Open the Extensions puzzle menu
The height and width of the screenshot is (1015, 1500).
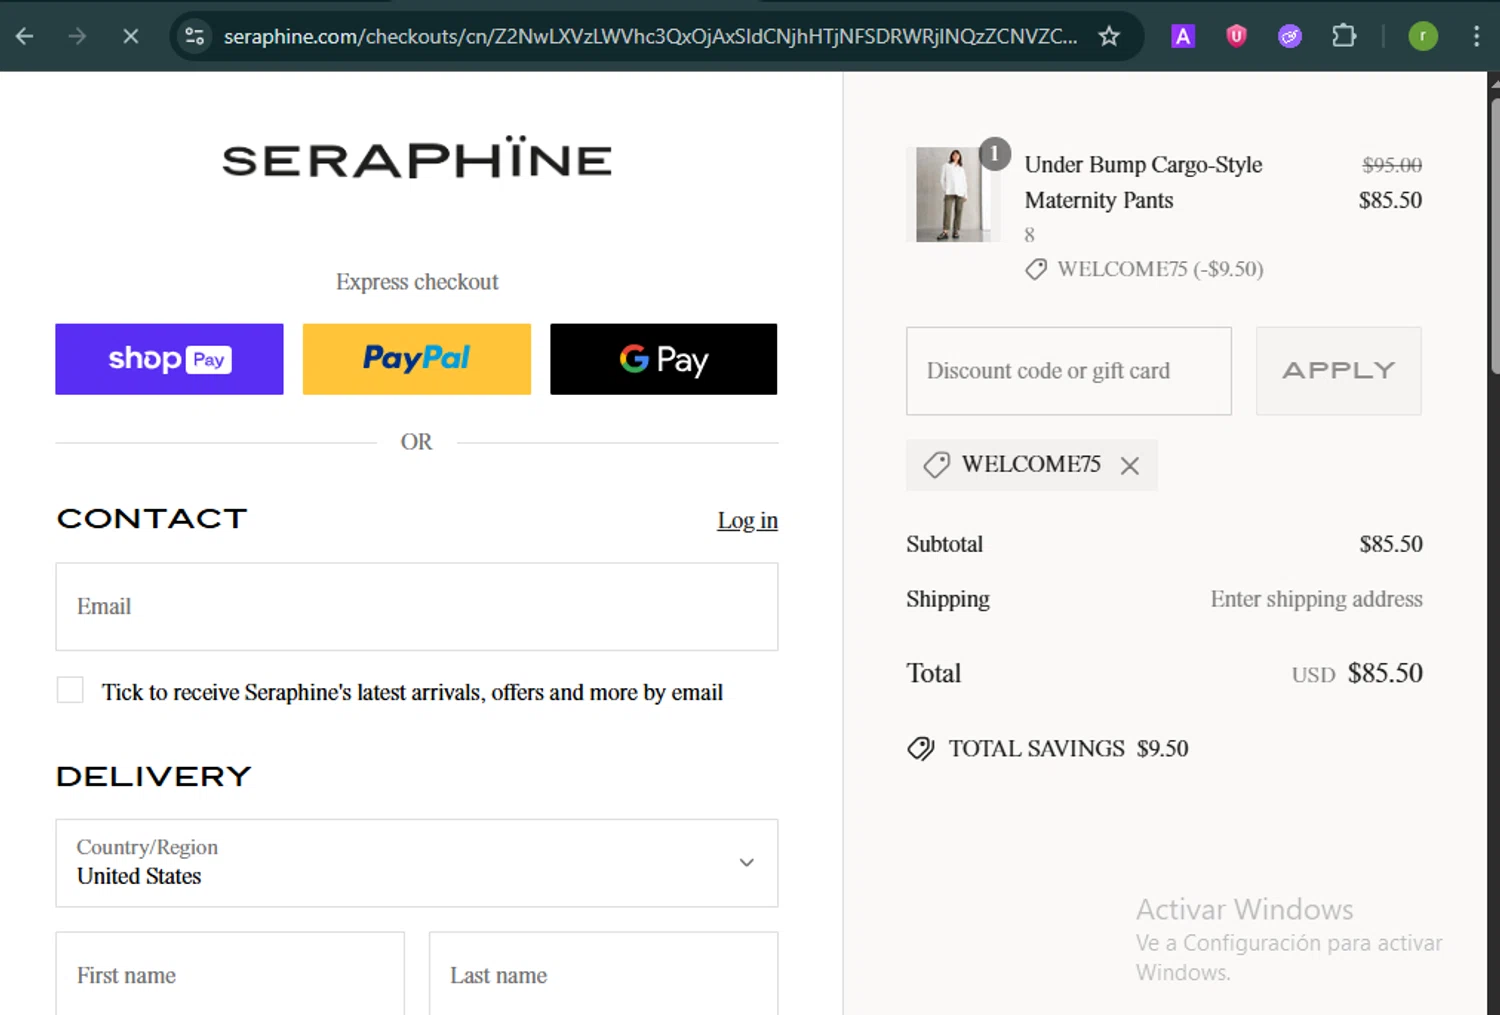[x=1344, y=37]
